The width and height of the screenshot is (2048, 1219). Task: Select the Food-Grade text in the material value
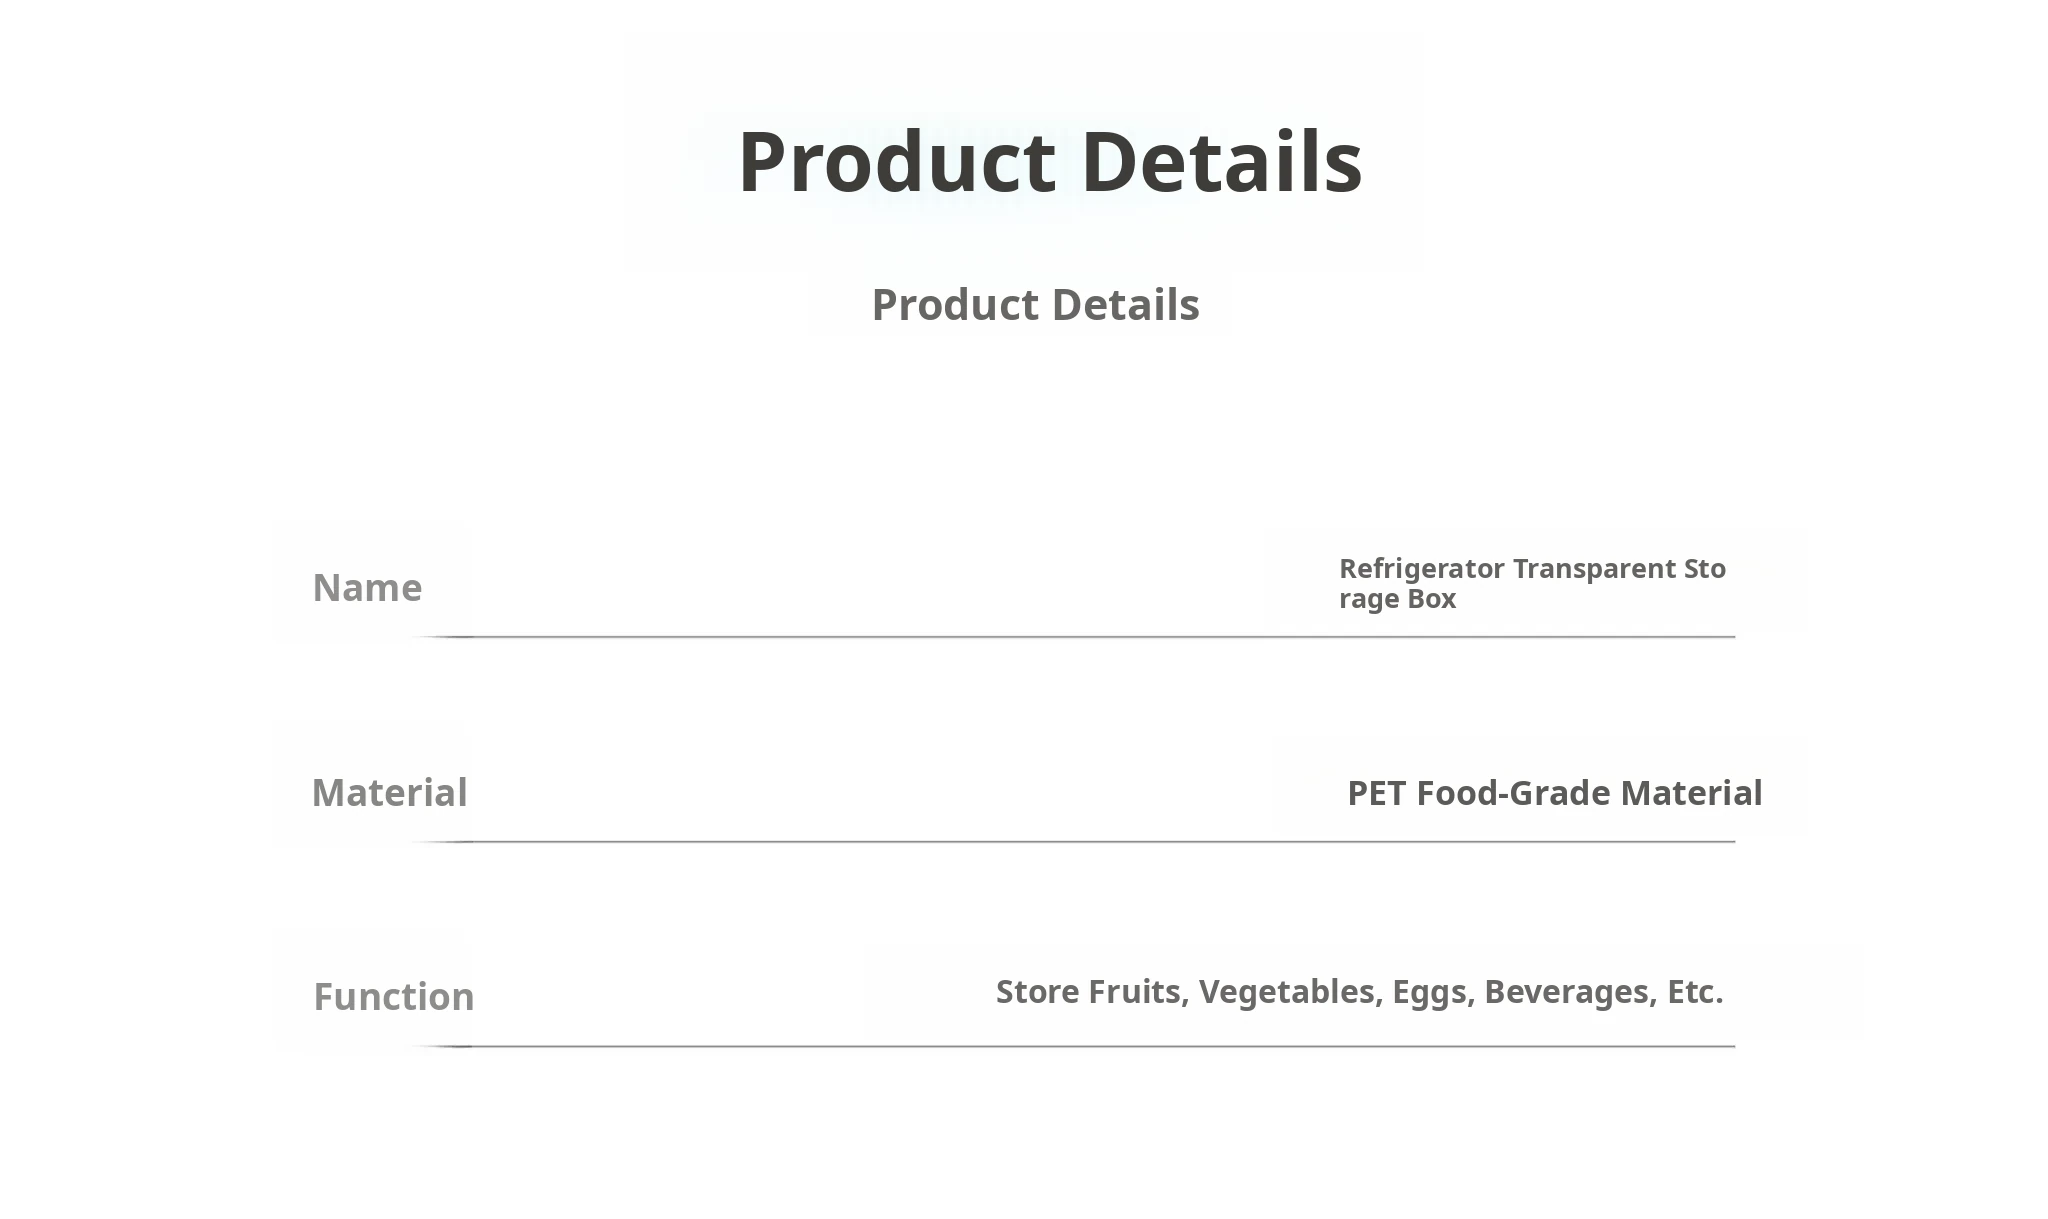(x=1514, y=793)
